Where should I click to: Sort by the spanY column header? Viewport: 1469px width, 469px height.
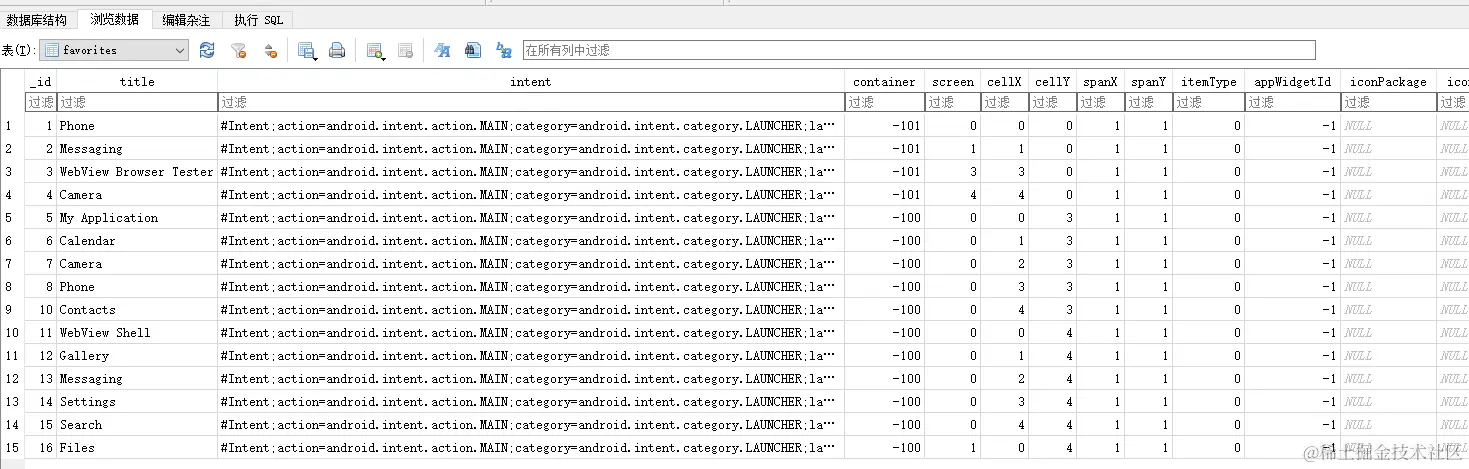pyautogui.click(x=1148, y=82)
